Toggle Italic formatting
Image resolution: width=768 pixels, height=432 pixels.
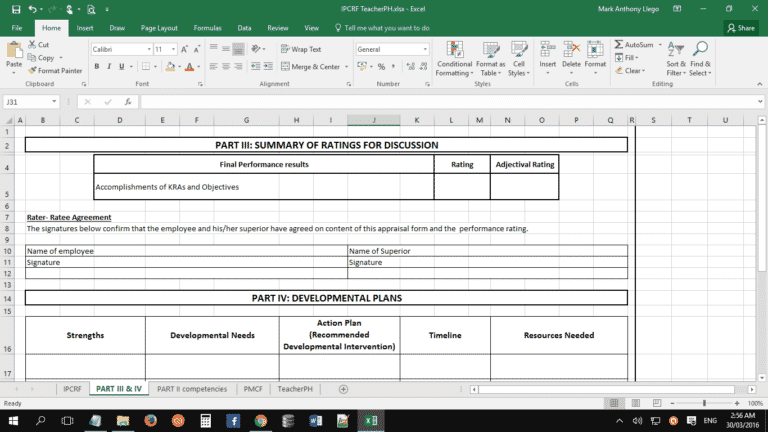(110, 67)
